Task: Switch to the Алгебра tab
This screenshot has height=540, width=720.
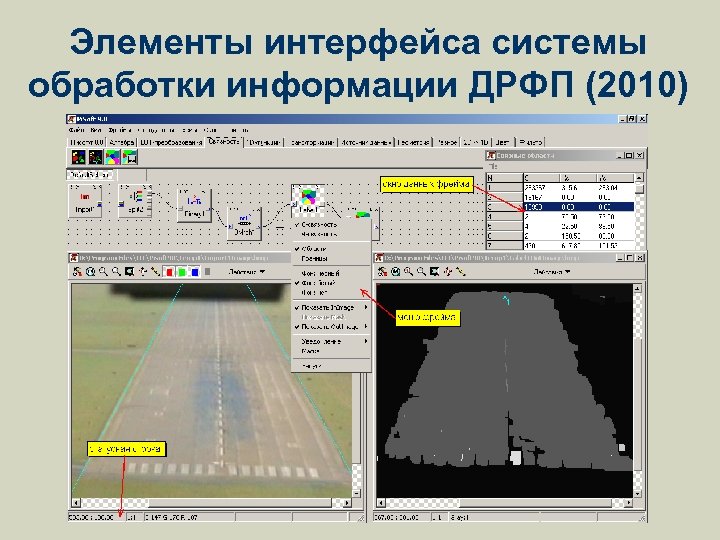Action: point(122,142)
